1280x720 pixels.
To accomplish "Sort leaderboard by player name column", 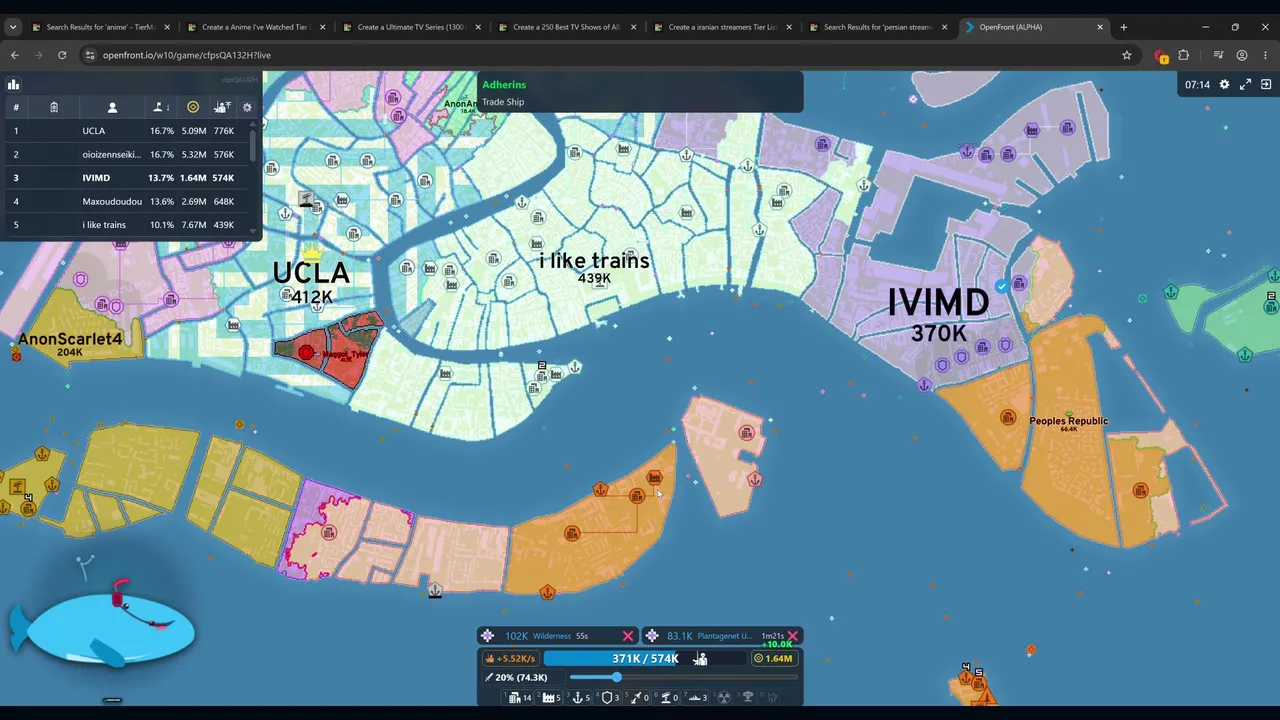I will 112,107.
